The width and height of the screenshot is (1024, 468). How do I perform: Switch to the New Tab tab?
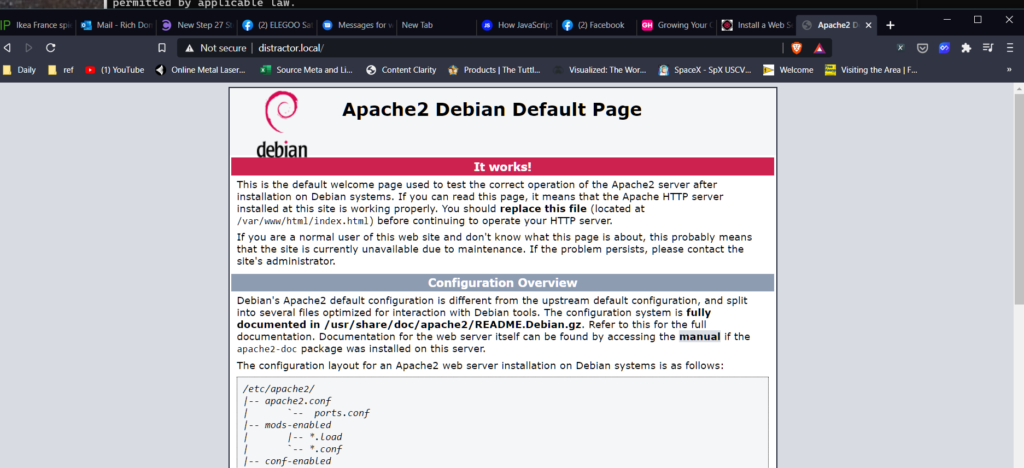(x=436, y=25)
